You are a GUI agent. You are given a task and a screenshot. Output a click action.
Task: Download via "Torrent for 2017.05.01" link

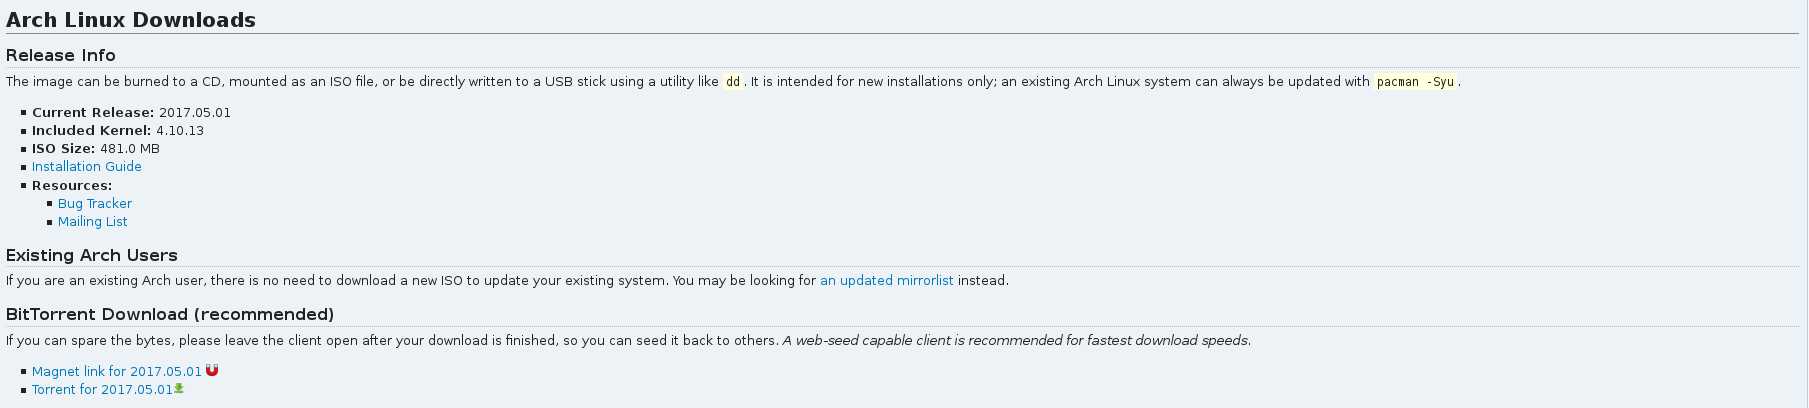(x=102, y=390)
